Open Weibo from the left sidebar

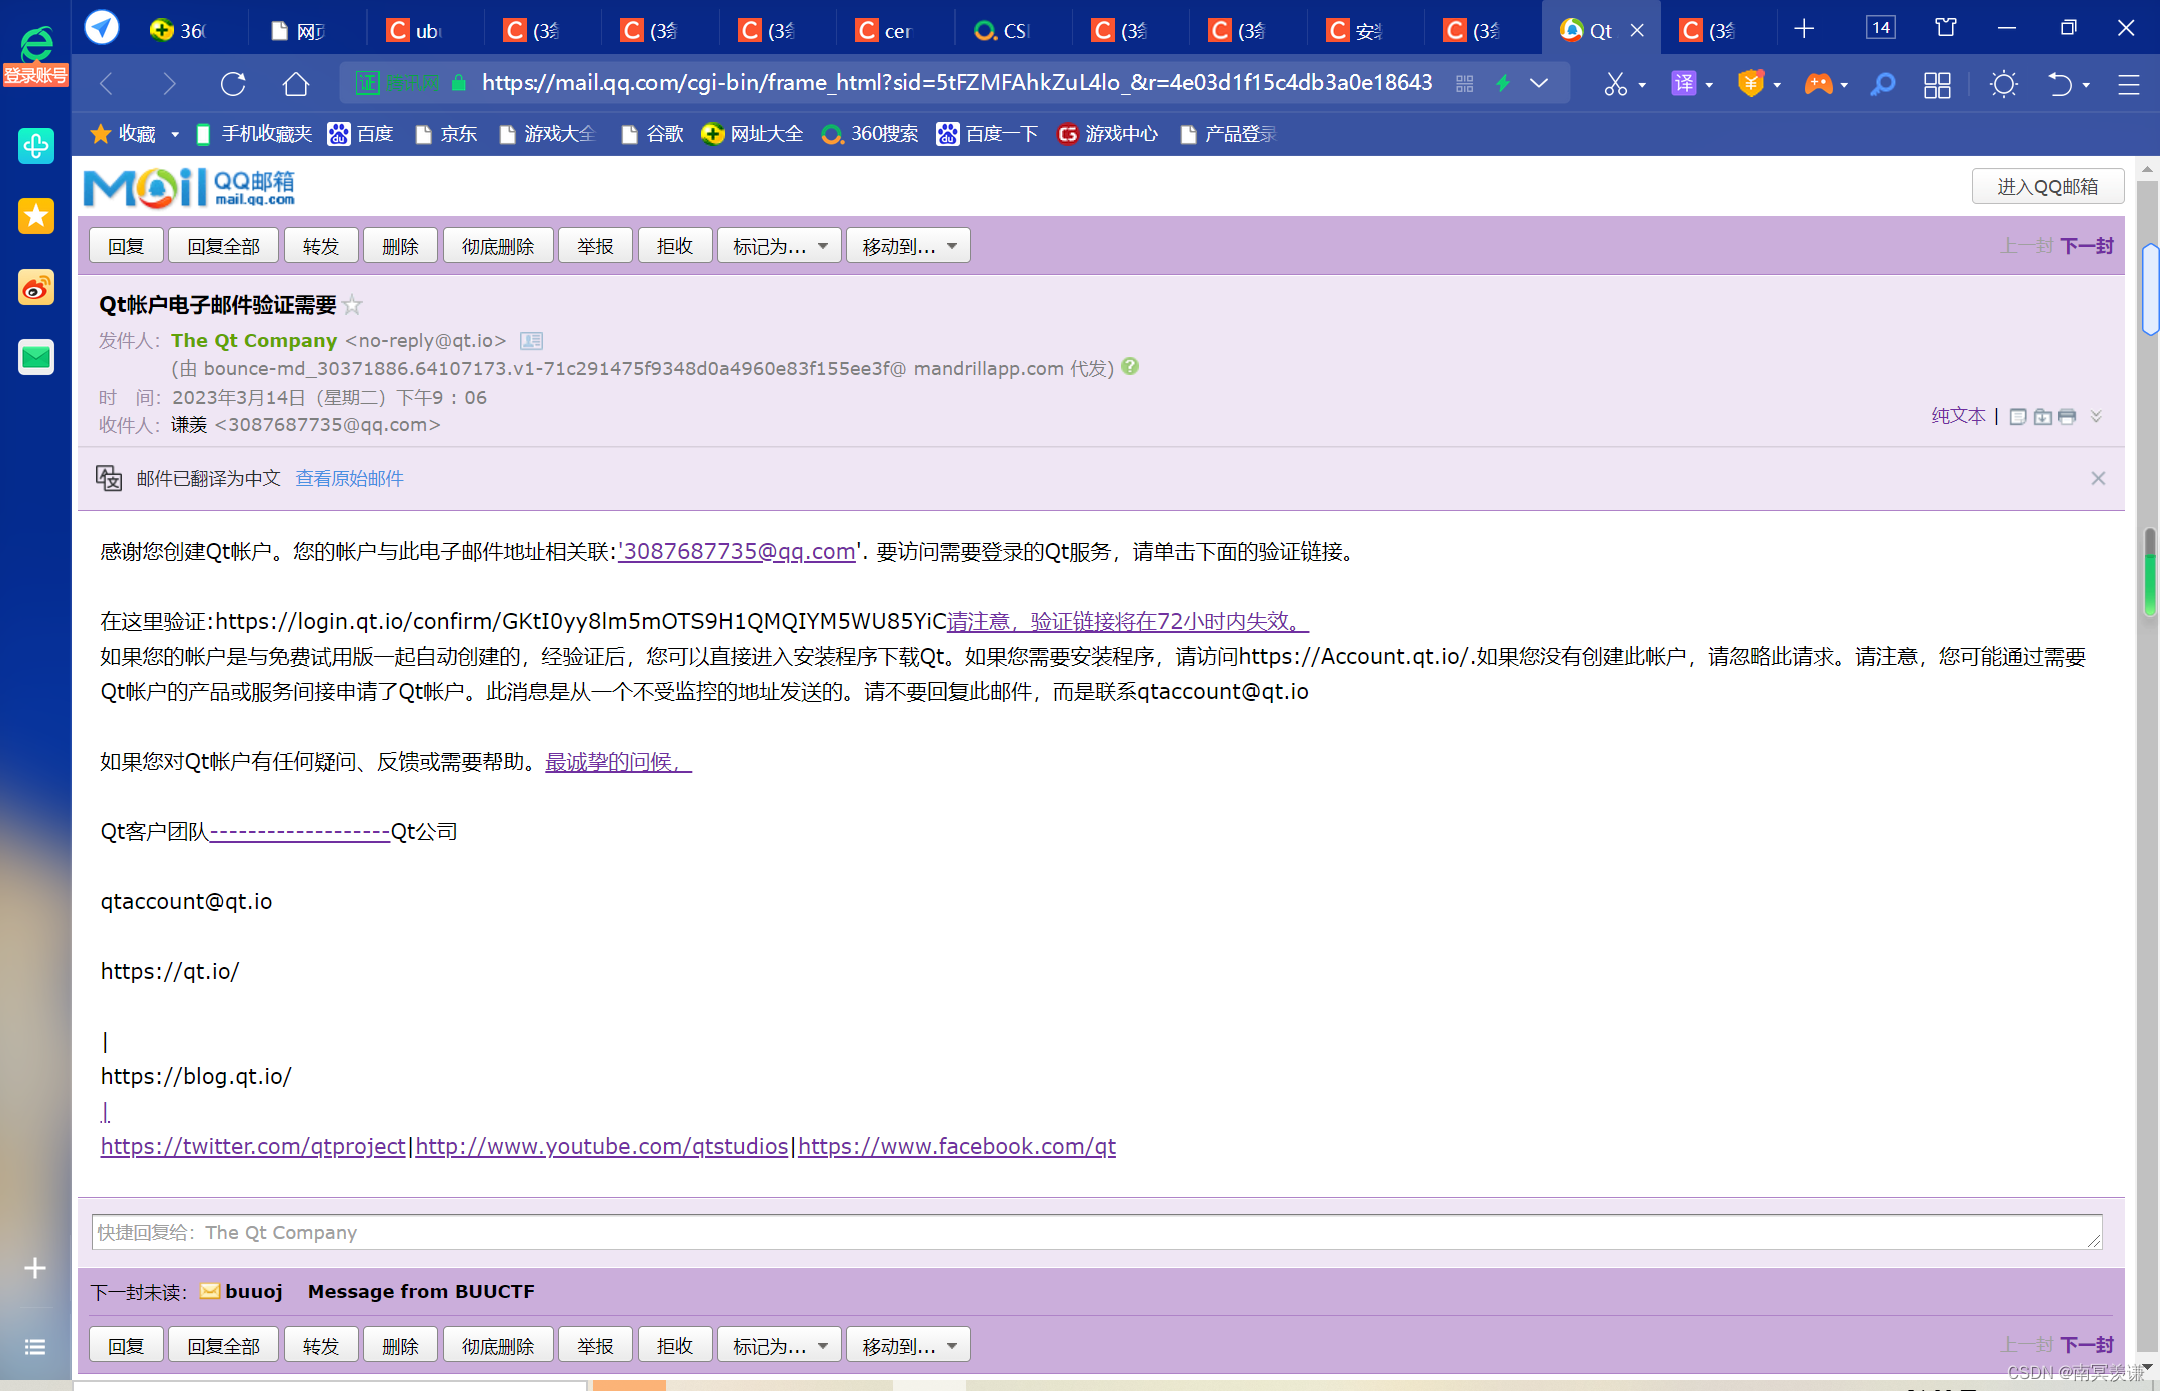click(35, 288)
